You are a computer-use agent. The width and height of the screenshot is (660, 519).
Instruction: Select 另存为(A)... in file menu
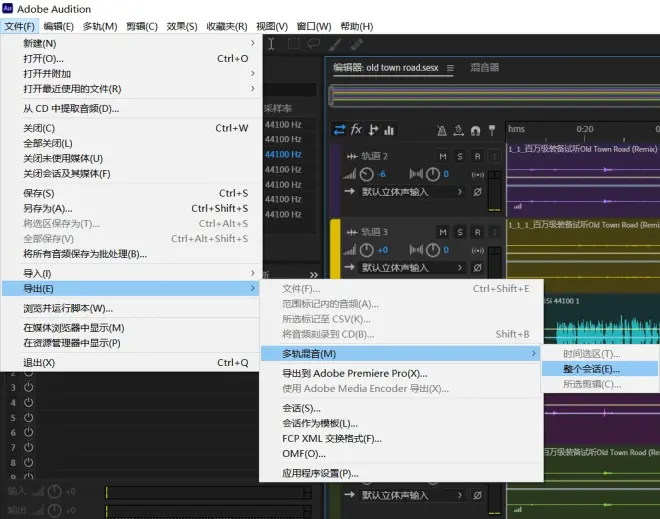[131, 208]
